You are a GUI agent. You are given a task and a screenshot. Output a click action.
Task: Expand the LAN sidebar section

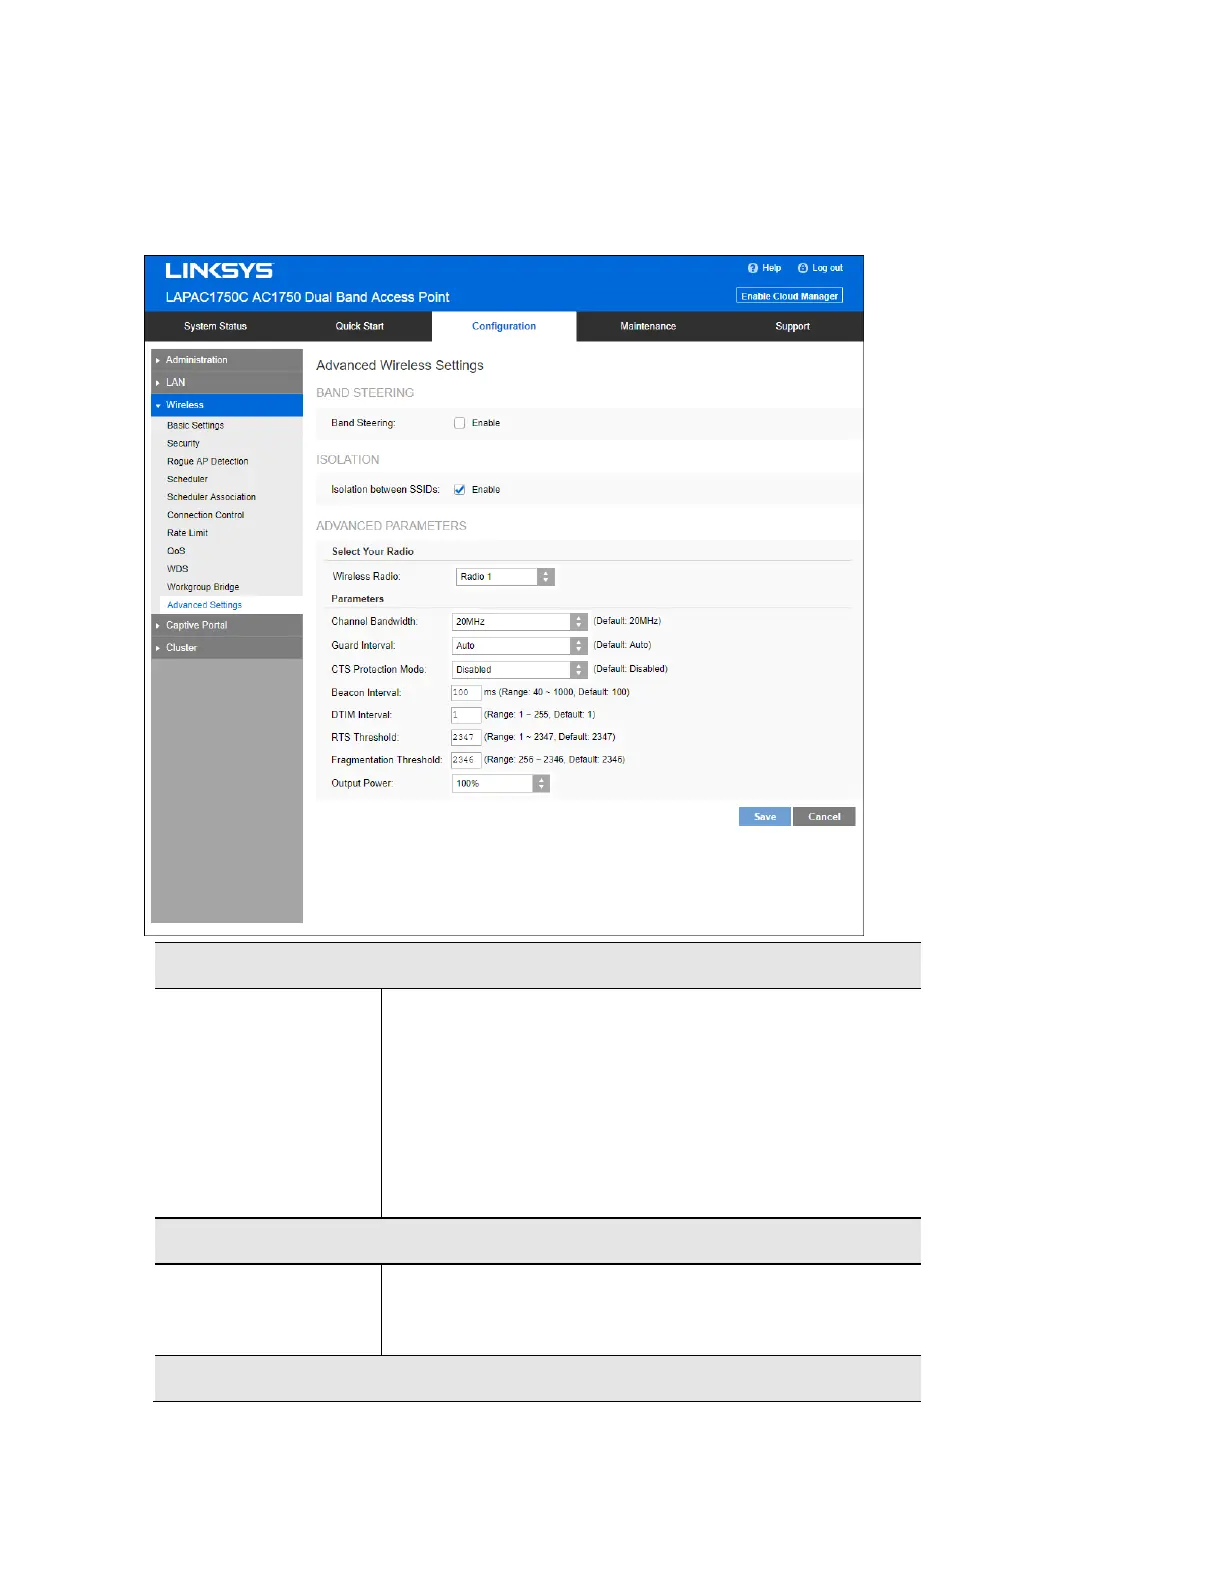click(227, 382)
